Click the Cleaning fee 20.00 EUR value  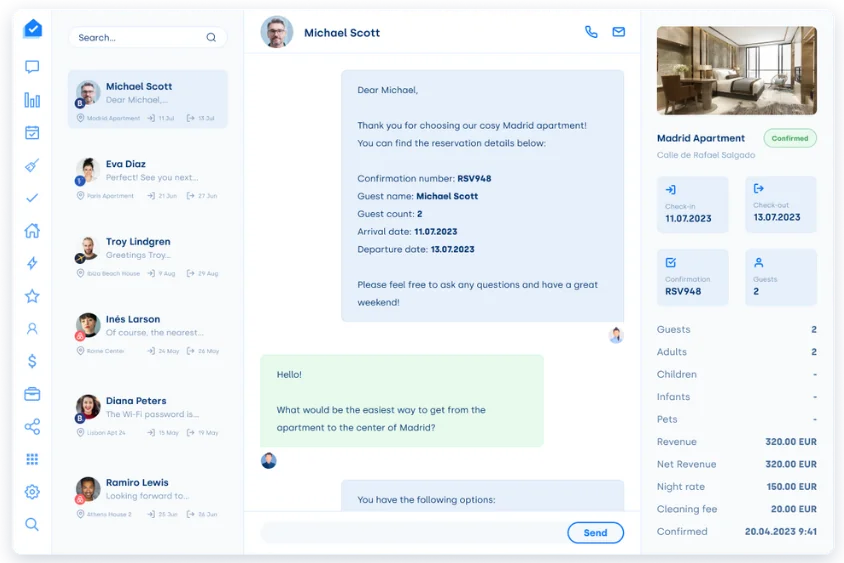click(x=793, y=509)
